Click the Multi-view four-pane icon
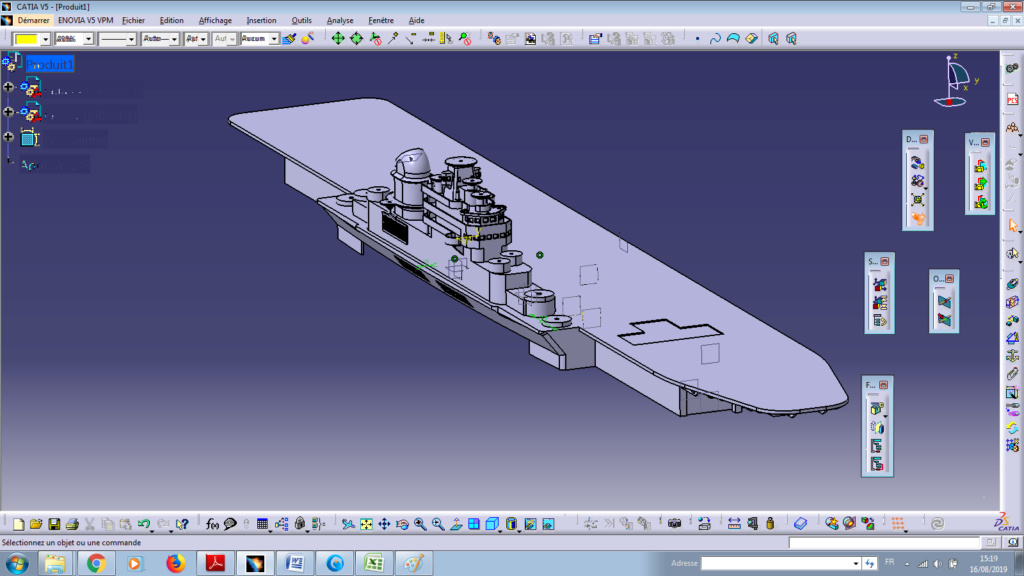The width and height of the screenshot is (1024, 576). [474, 524]
